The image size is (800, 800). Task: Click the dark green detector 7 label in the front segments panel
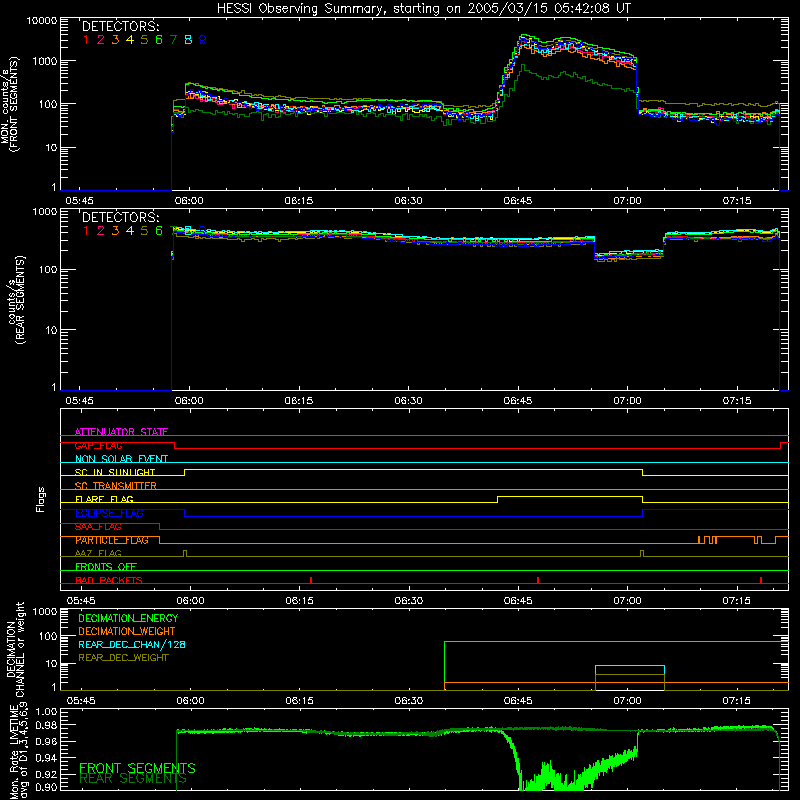click(x=173, y=40)
